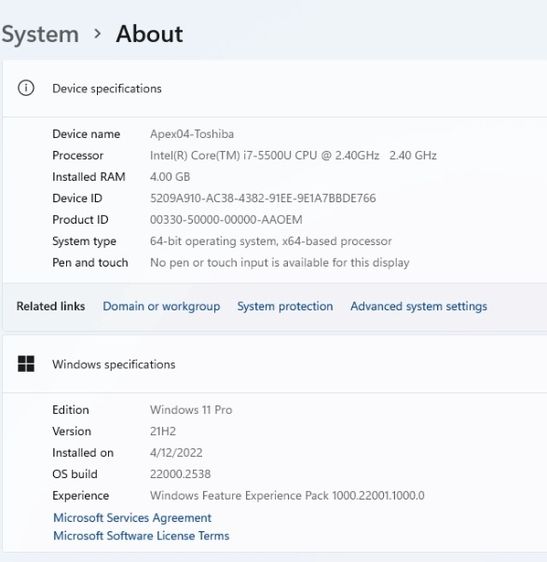Select the No pen or touch input text

[280, 263]
